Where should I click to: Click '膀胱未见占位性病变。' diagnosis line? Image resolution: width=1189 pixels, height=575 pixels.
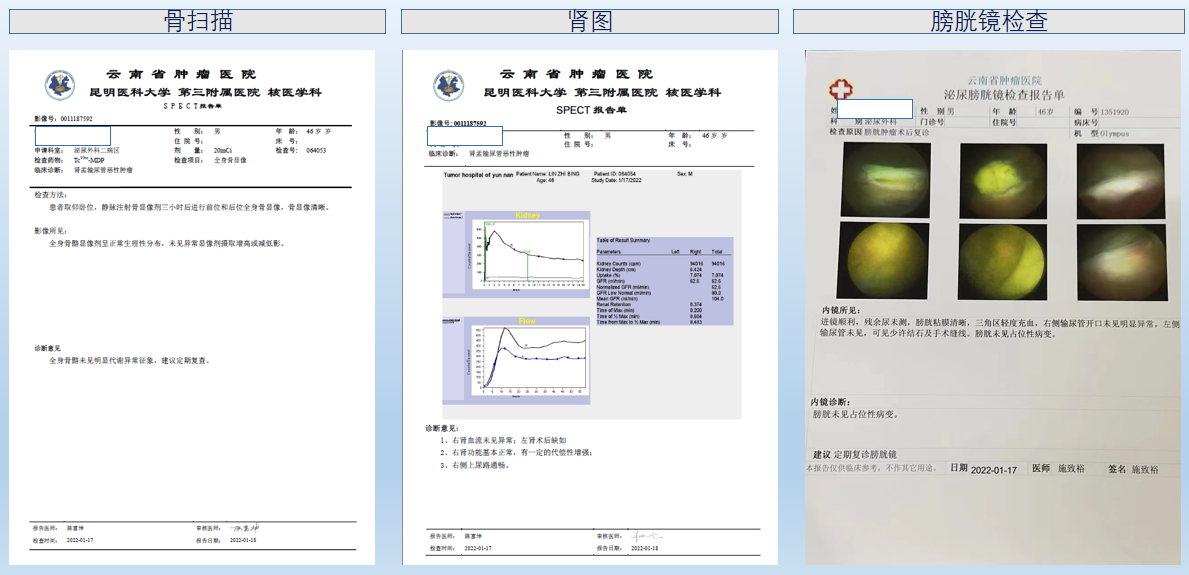(856, 415)
